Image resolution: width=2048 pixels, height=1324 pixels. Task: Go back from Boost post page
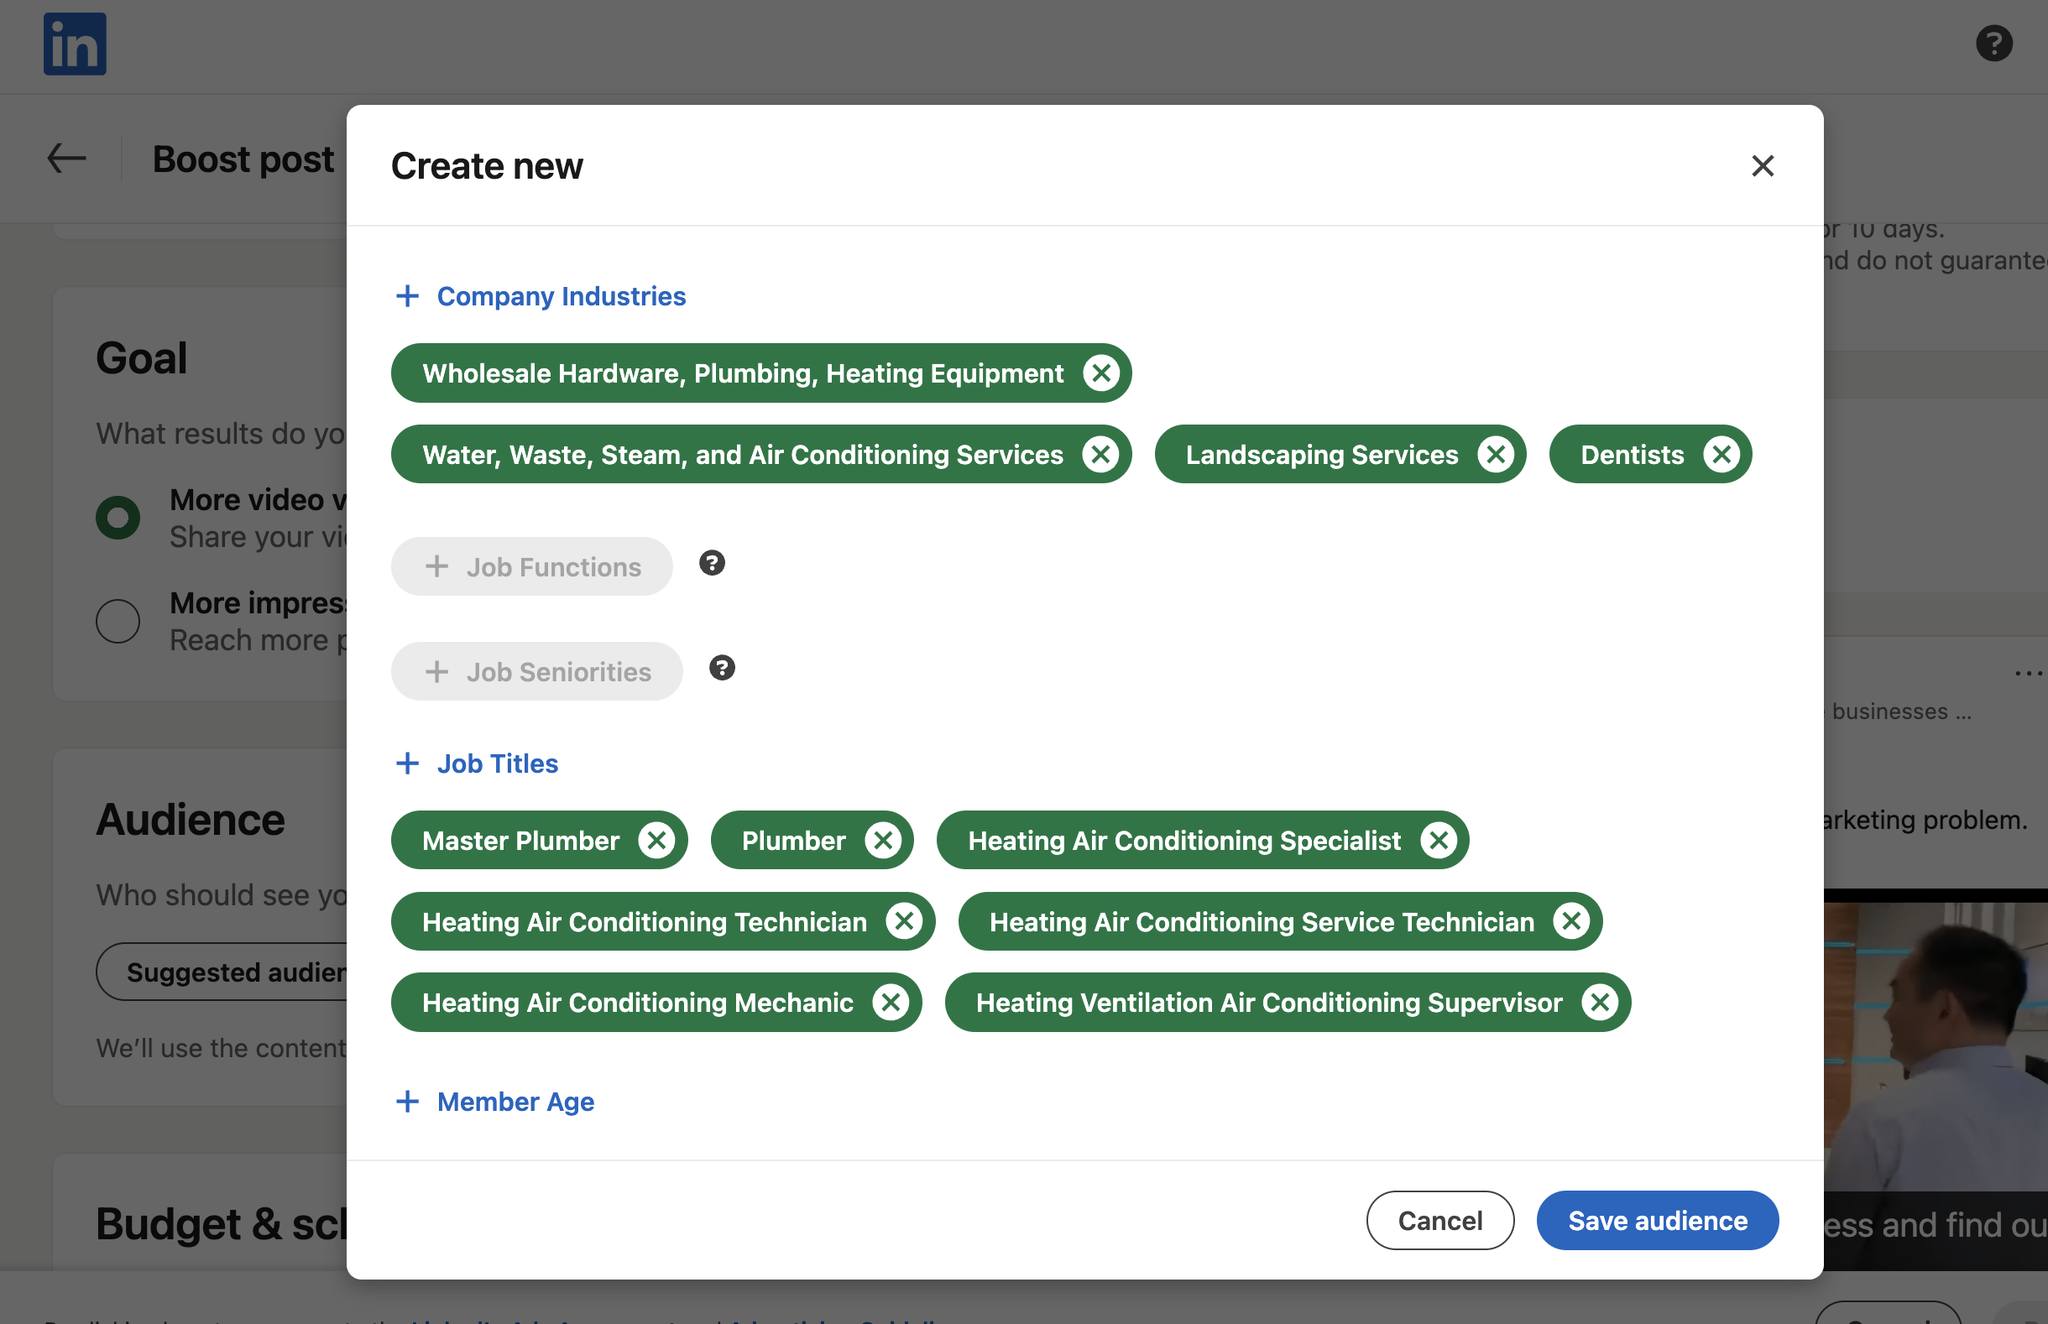click(67, 159)
